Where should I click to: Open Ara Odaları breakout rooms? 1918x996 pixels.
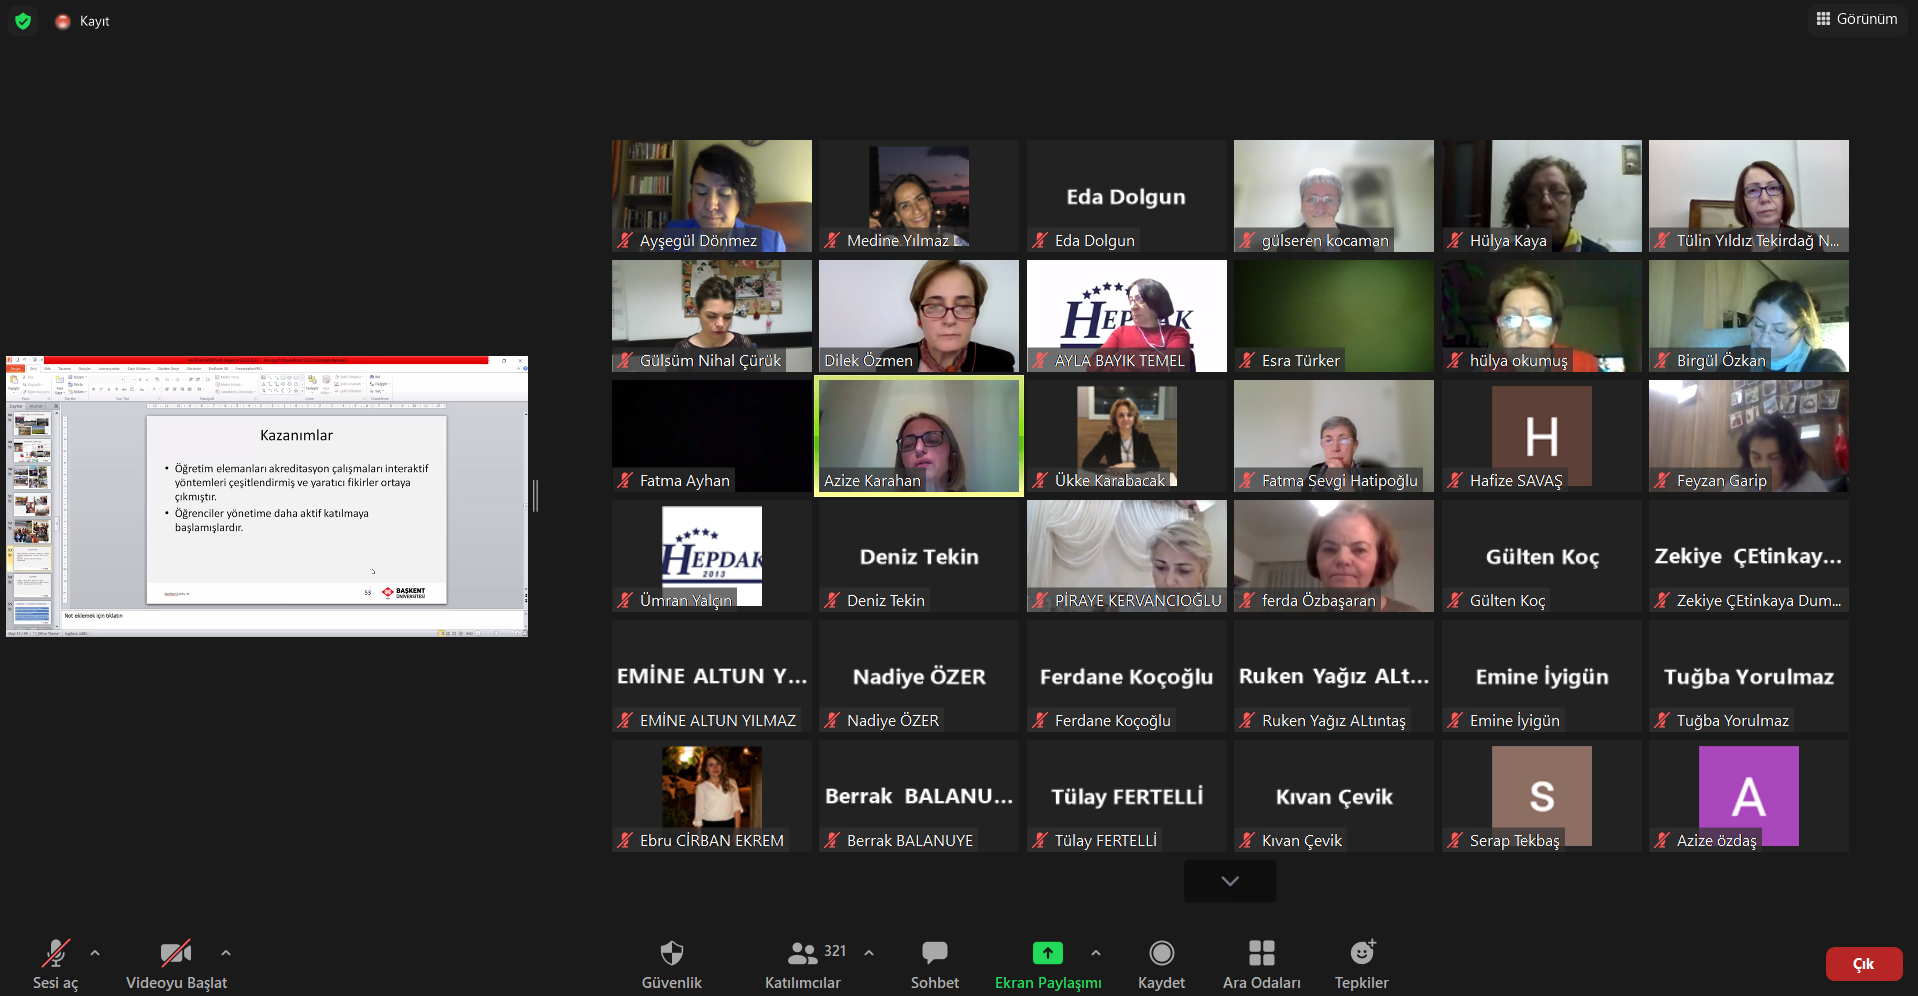(x=1261, y=953)
